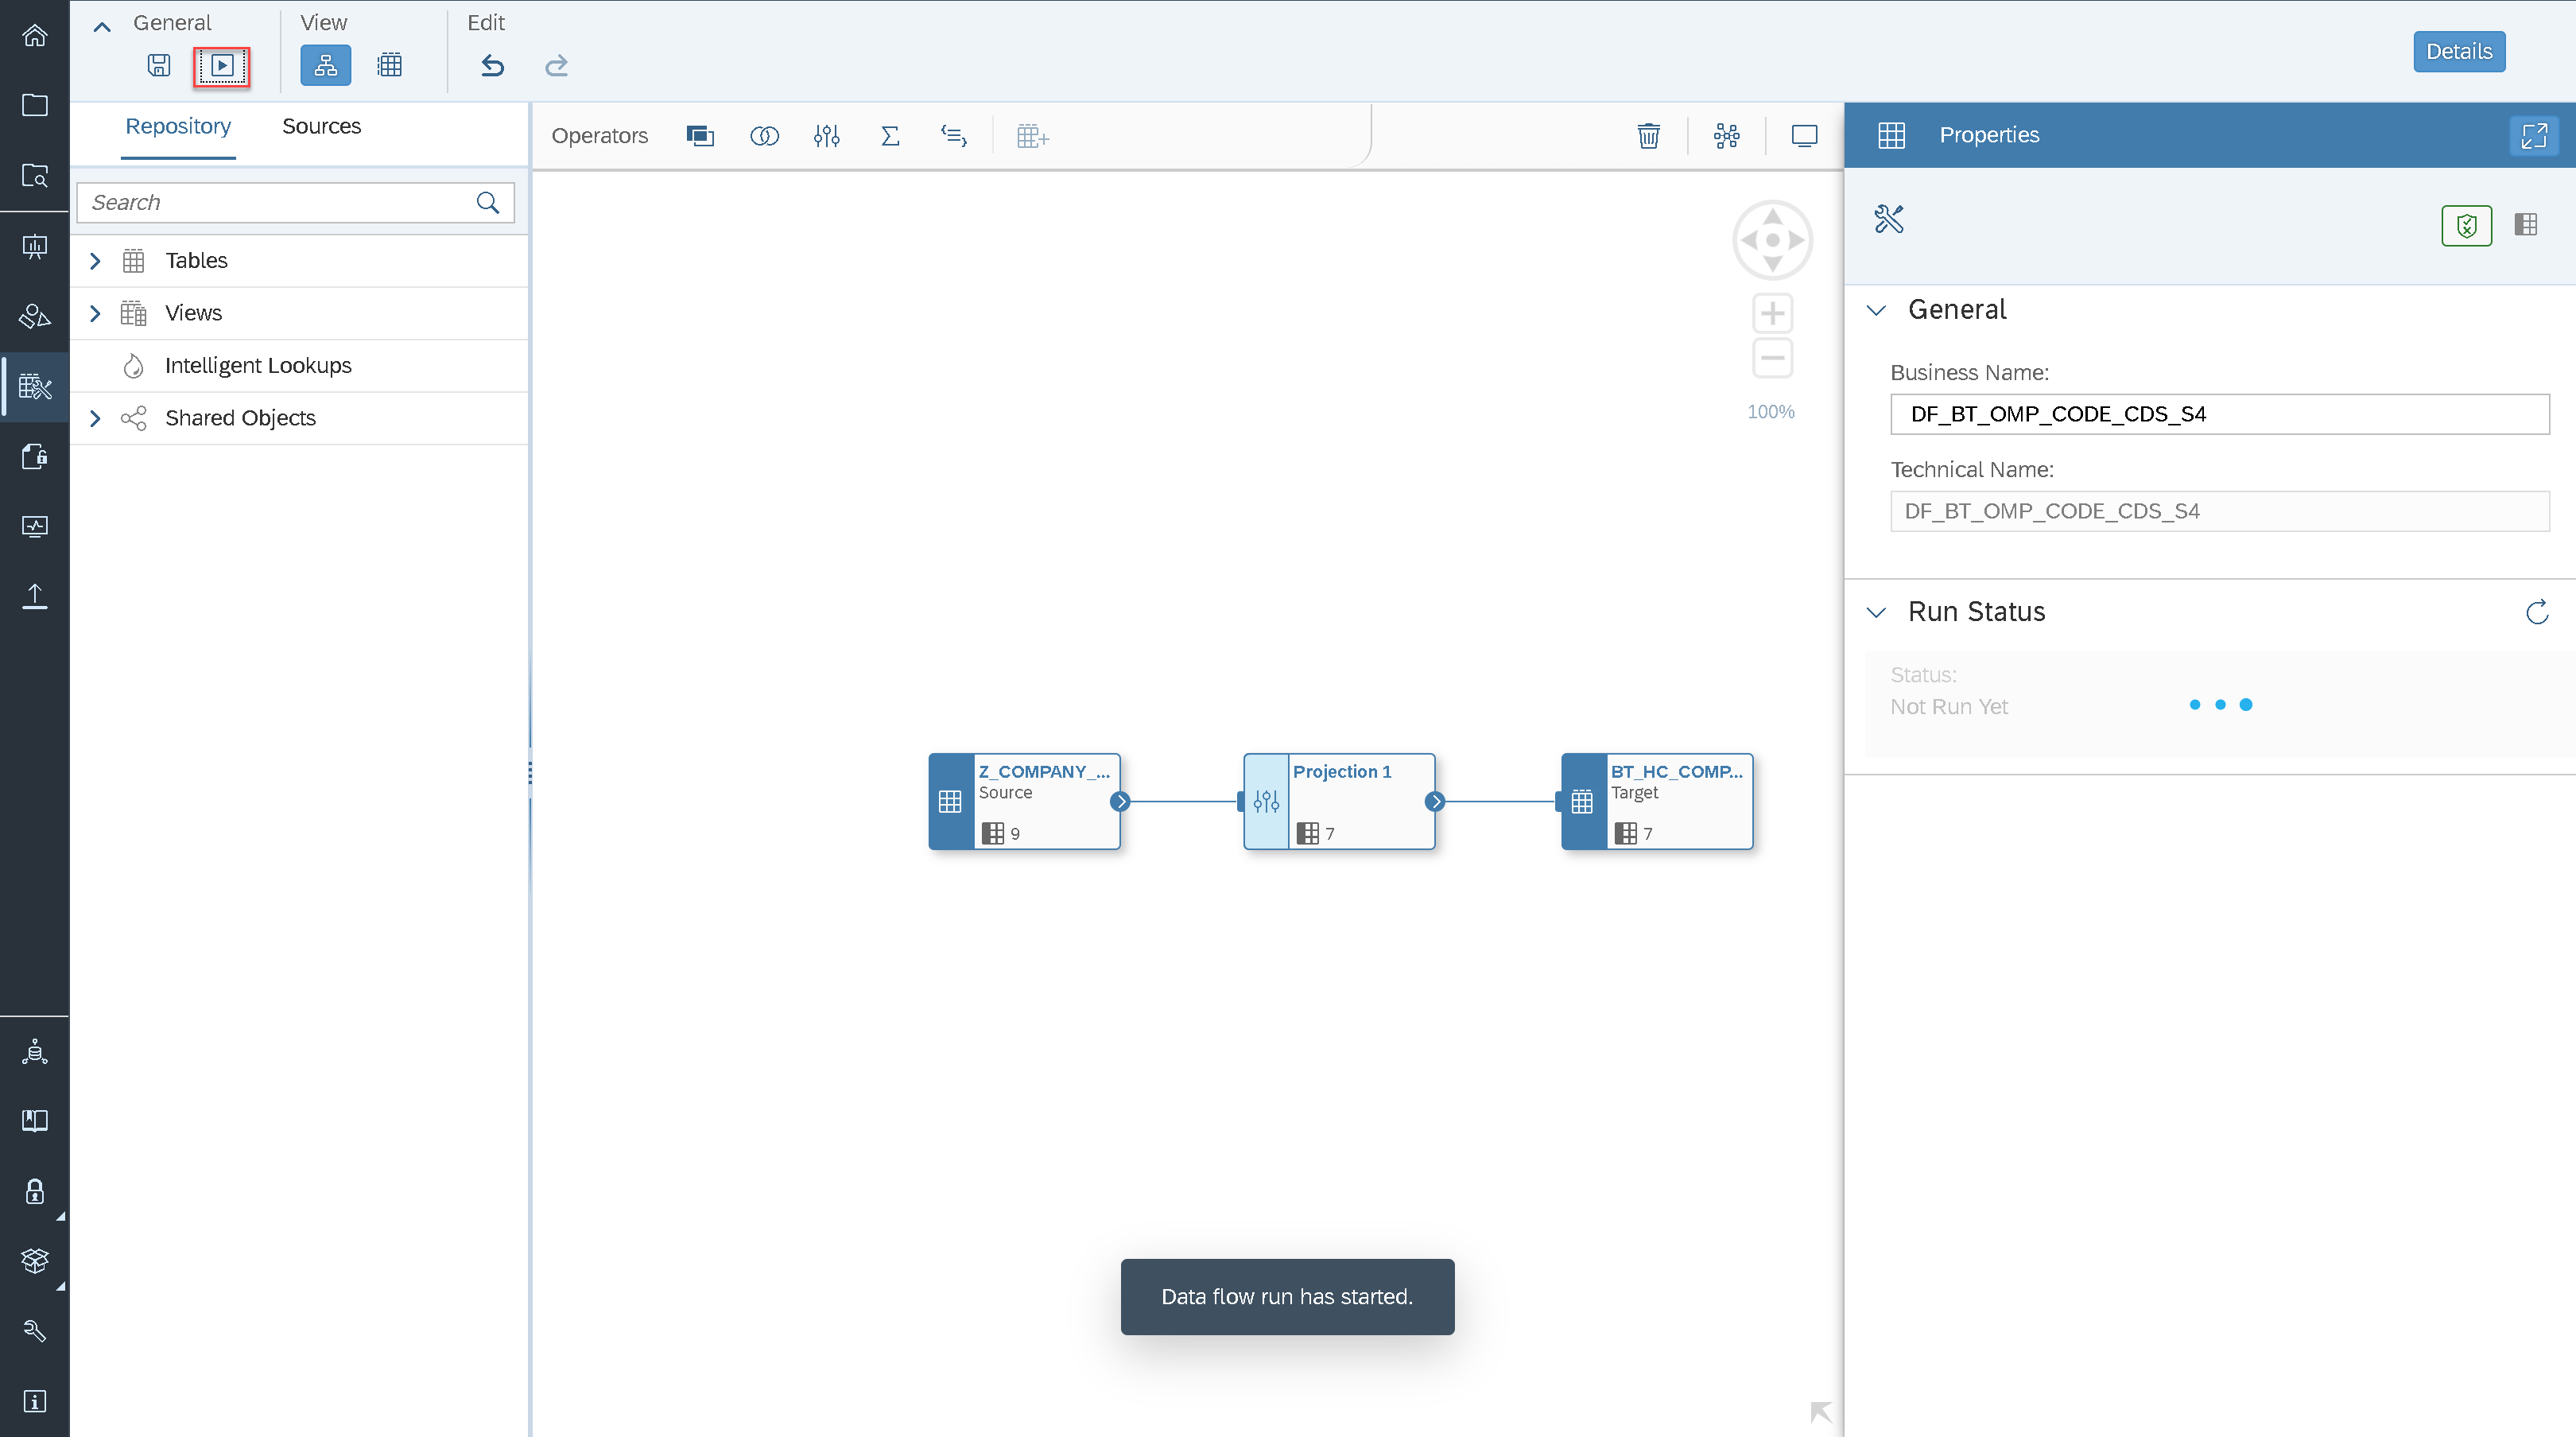Select the BT_HC_COMP target node

[1657, 802]
